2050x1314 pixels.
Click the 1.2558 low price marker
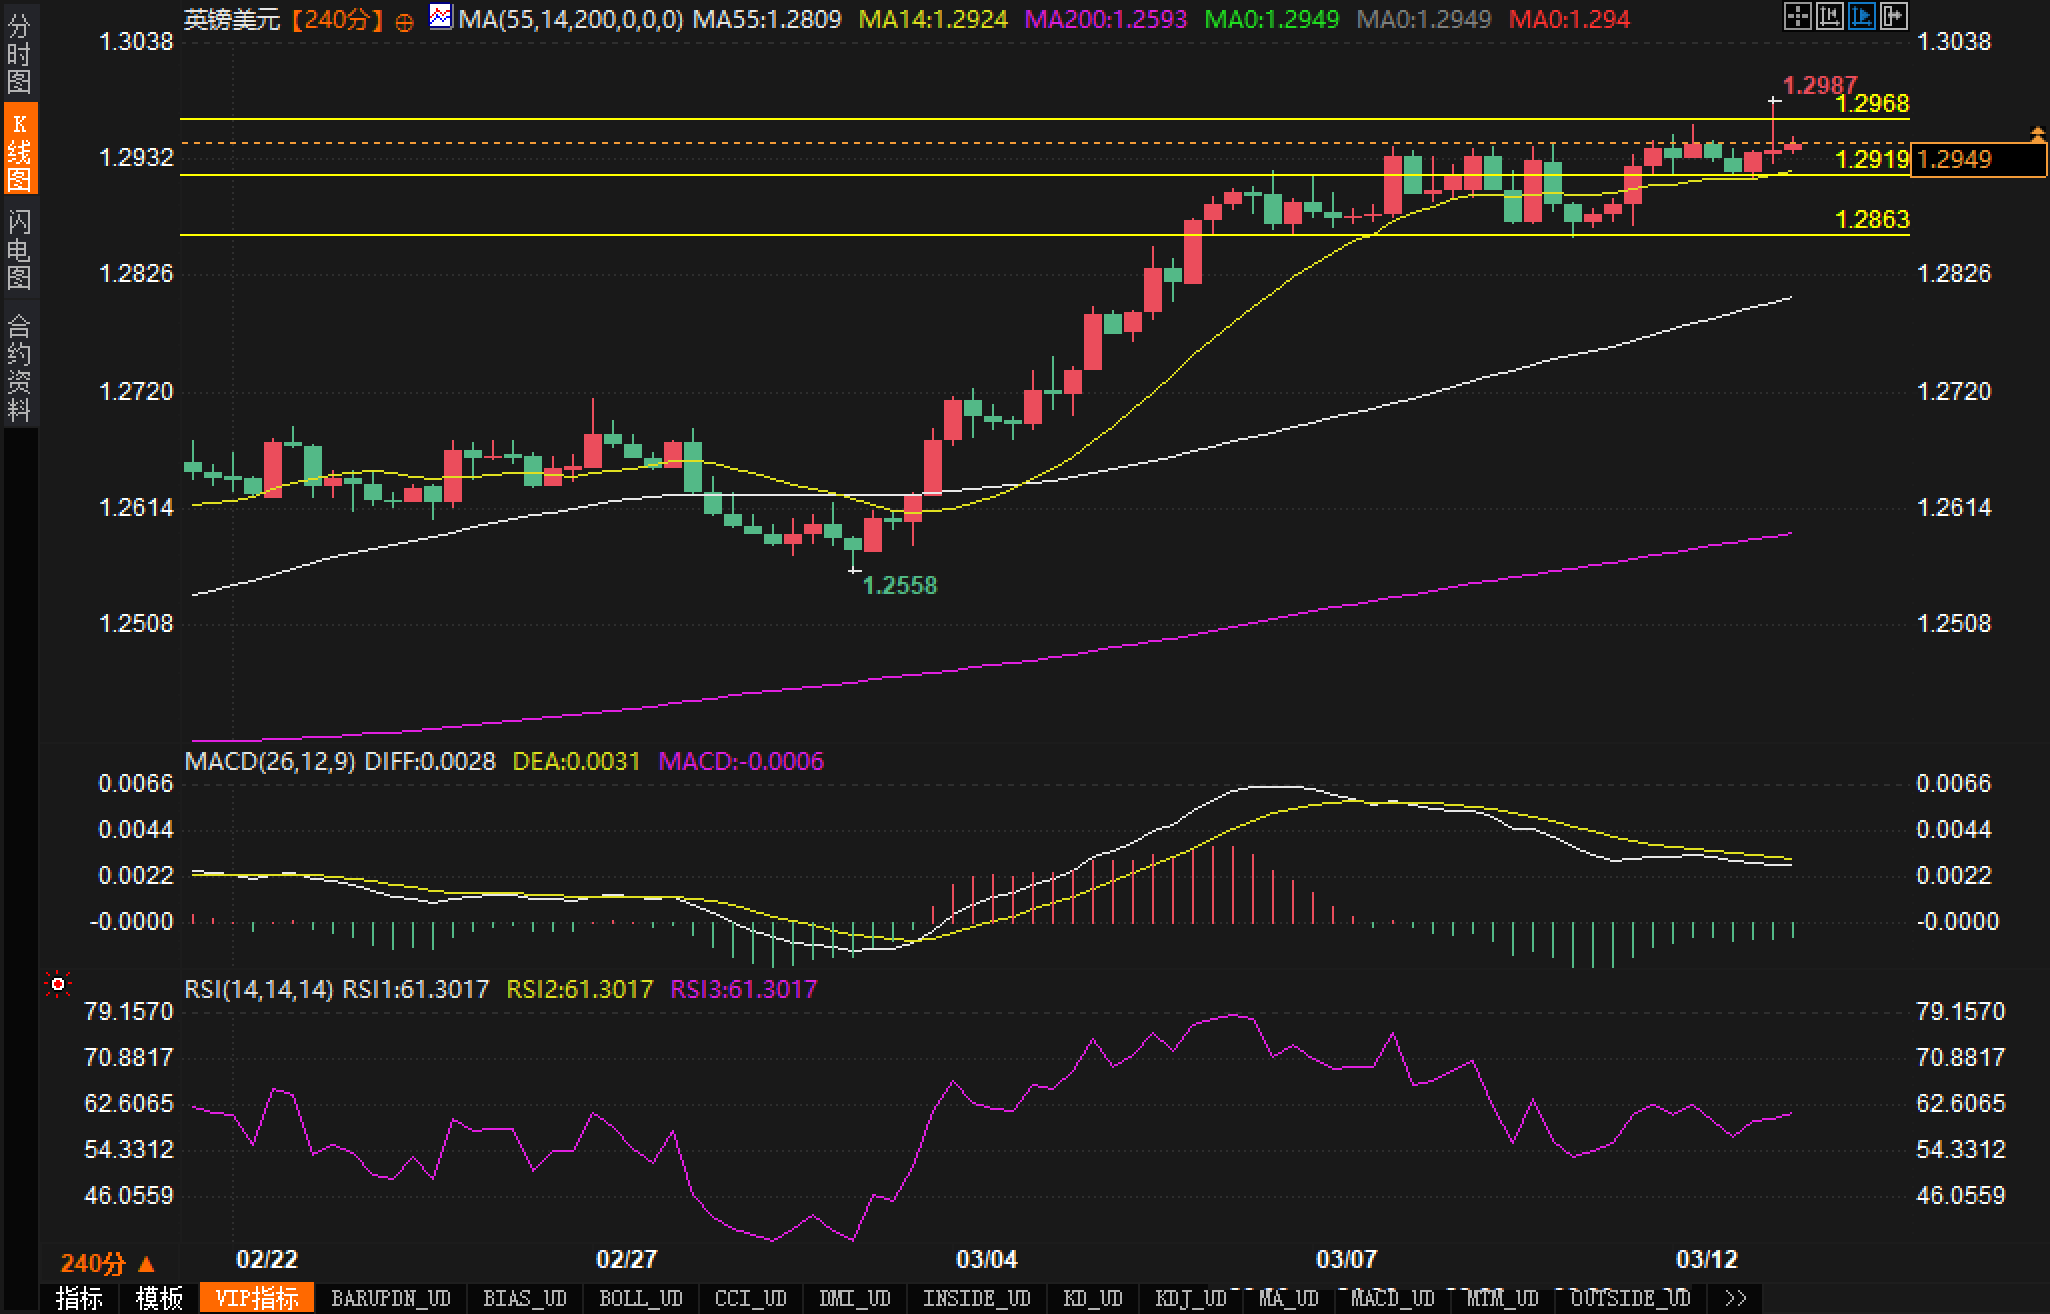click(x=900, y=586)
